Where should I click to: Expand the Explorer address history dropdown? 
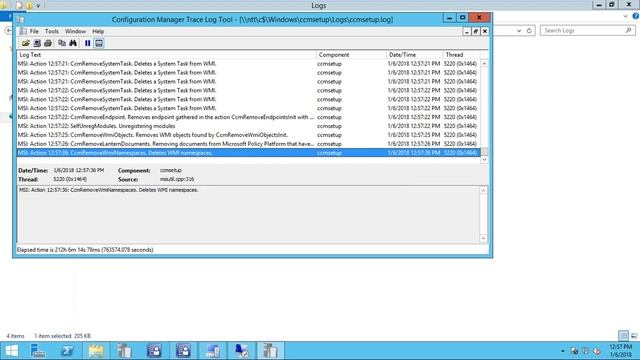tap(519, 31)
